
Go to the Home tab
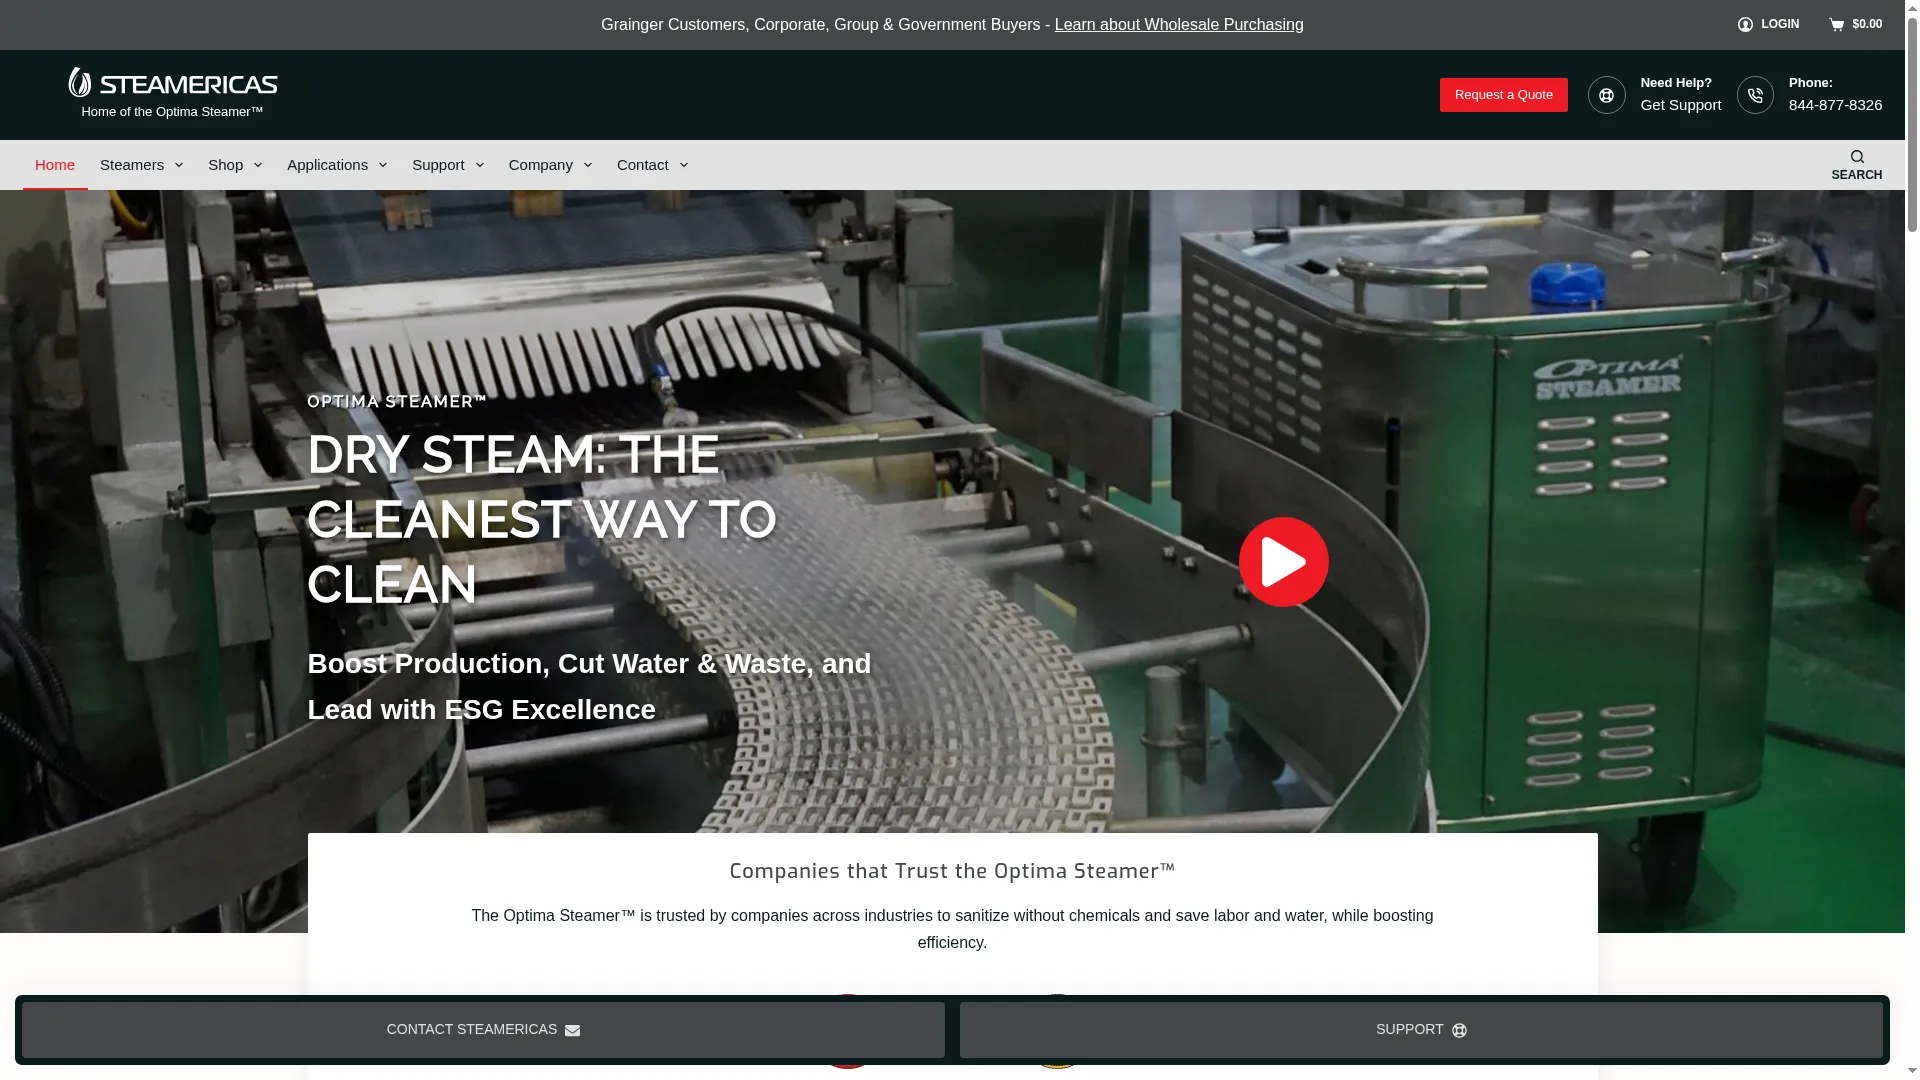coord(55,165)
